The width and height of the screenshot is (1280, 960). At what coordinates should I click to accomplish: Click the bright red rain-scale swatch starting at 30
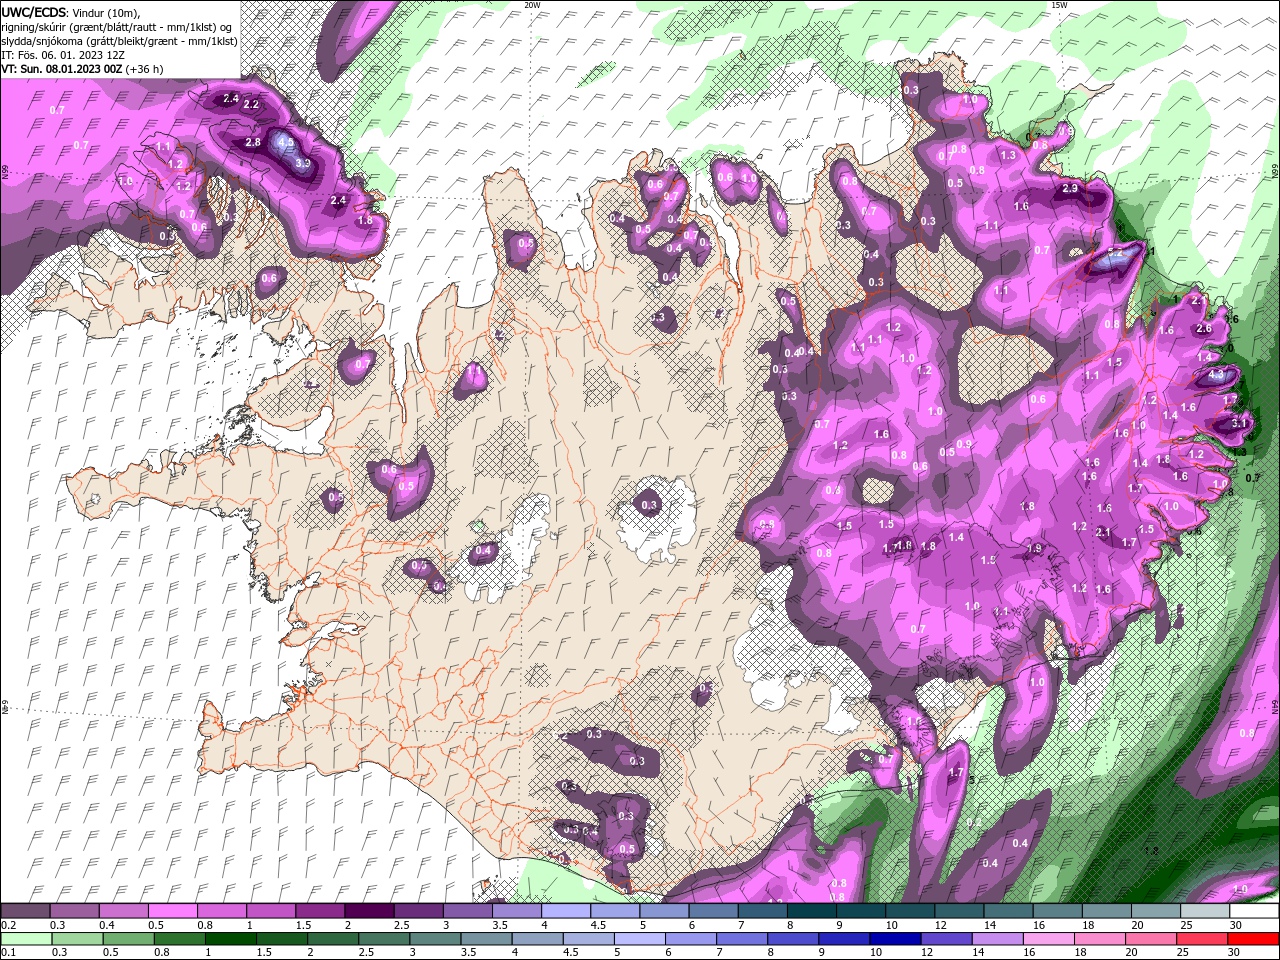pyautogui.click(x=1254, y=939)
